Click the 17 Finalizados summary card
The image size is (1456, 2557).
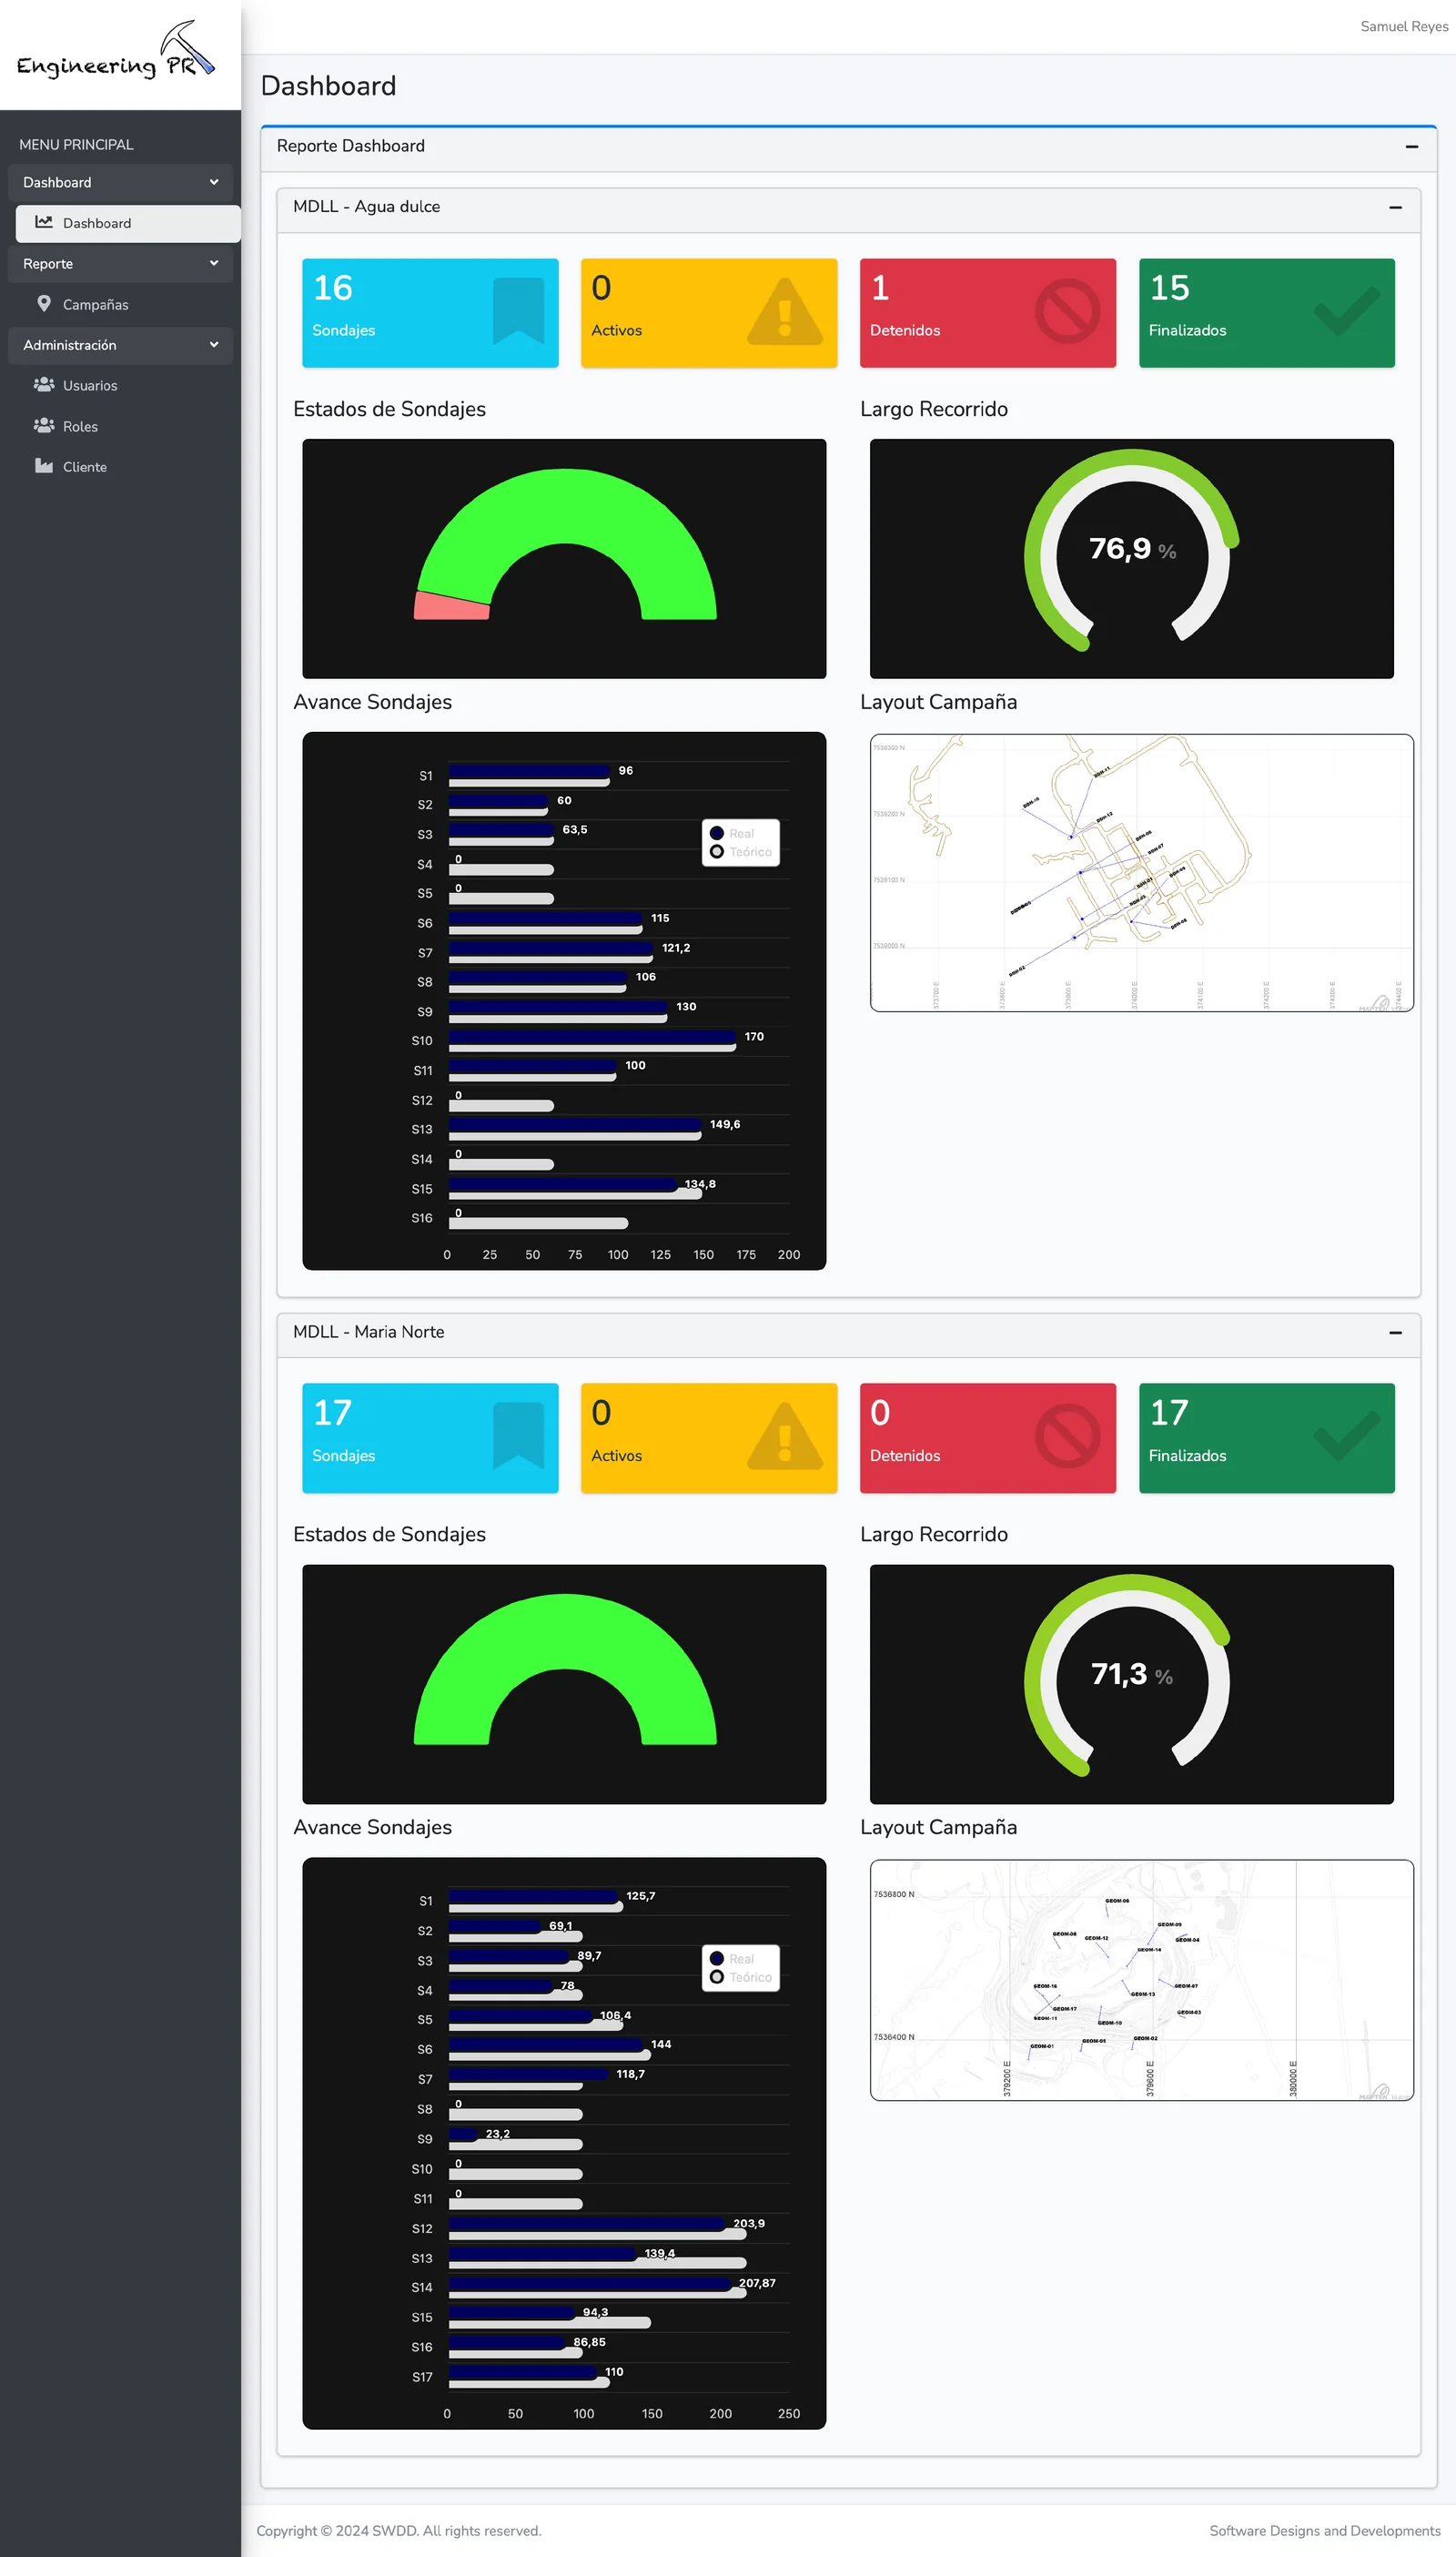[x=1266, y=1438]
